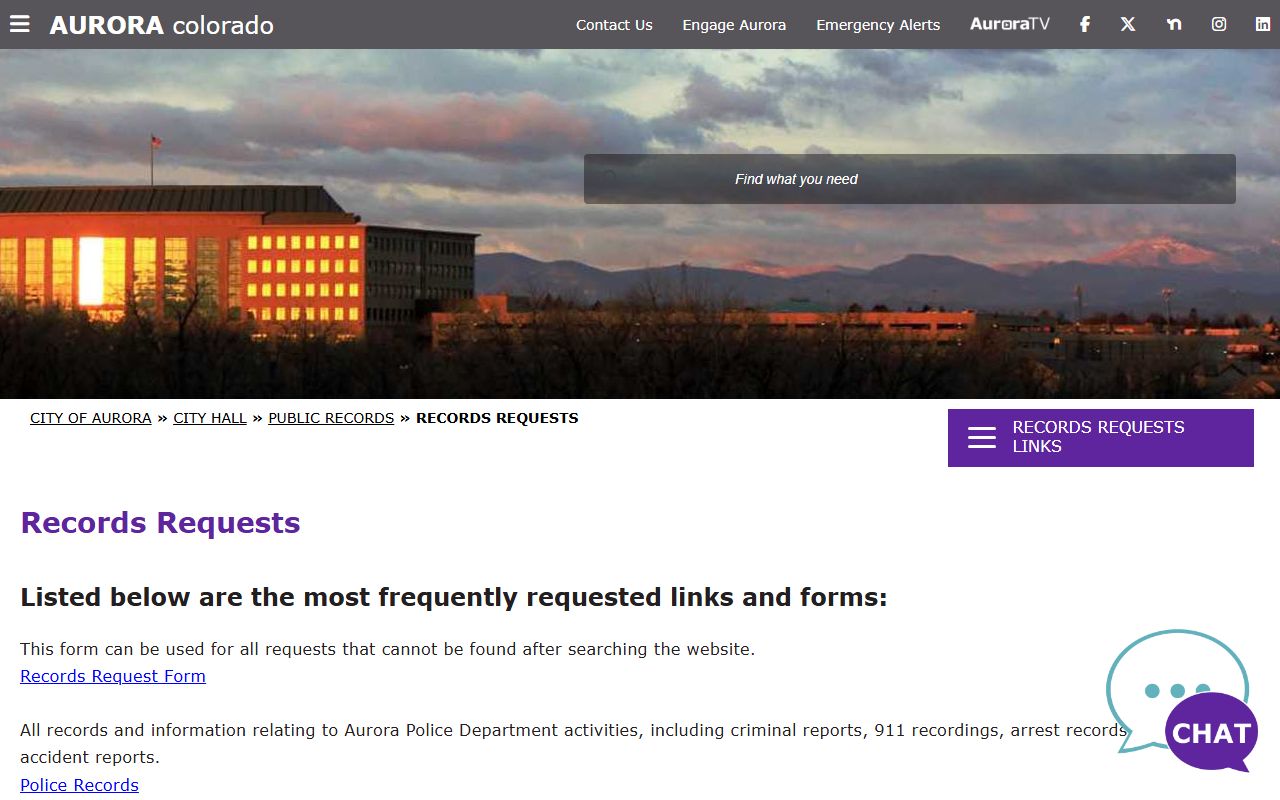The height and width of the screenshot is (800, 1280).
Task: Visit the Facebook page icon
Action: coord(1084,24)
